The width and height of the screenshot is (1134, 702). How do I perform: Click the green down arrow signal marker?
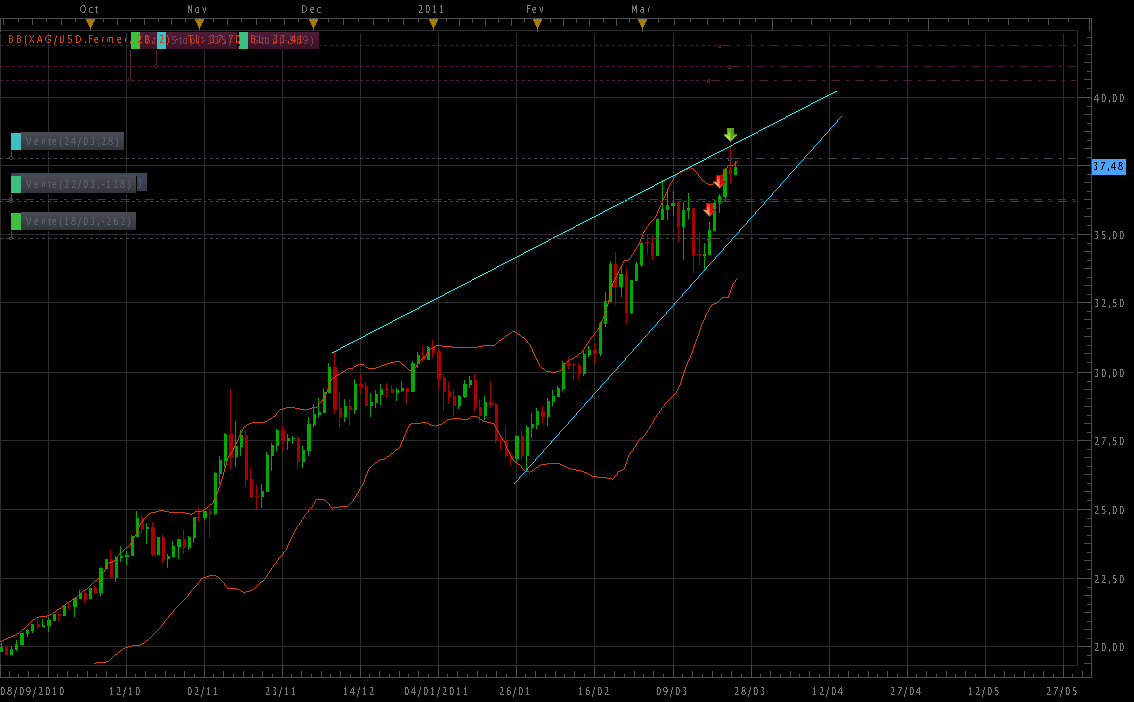click(730, 135)
